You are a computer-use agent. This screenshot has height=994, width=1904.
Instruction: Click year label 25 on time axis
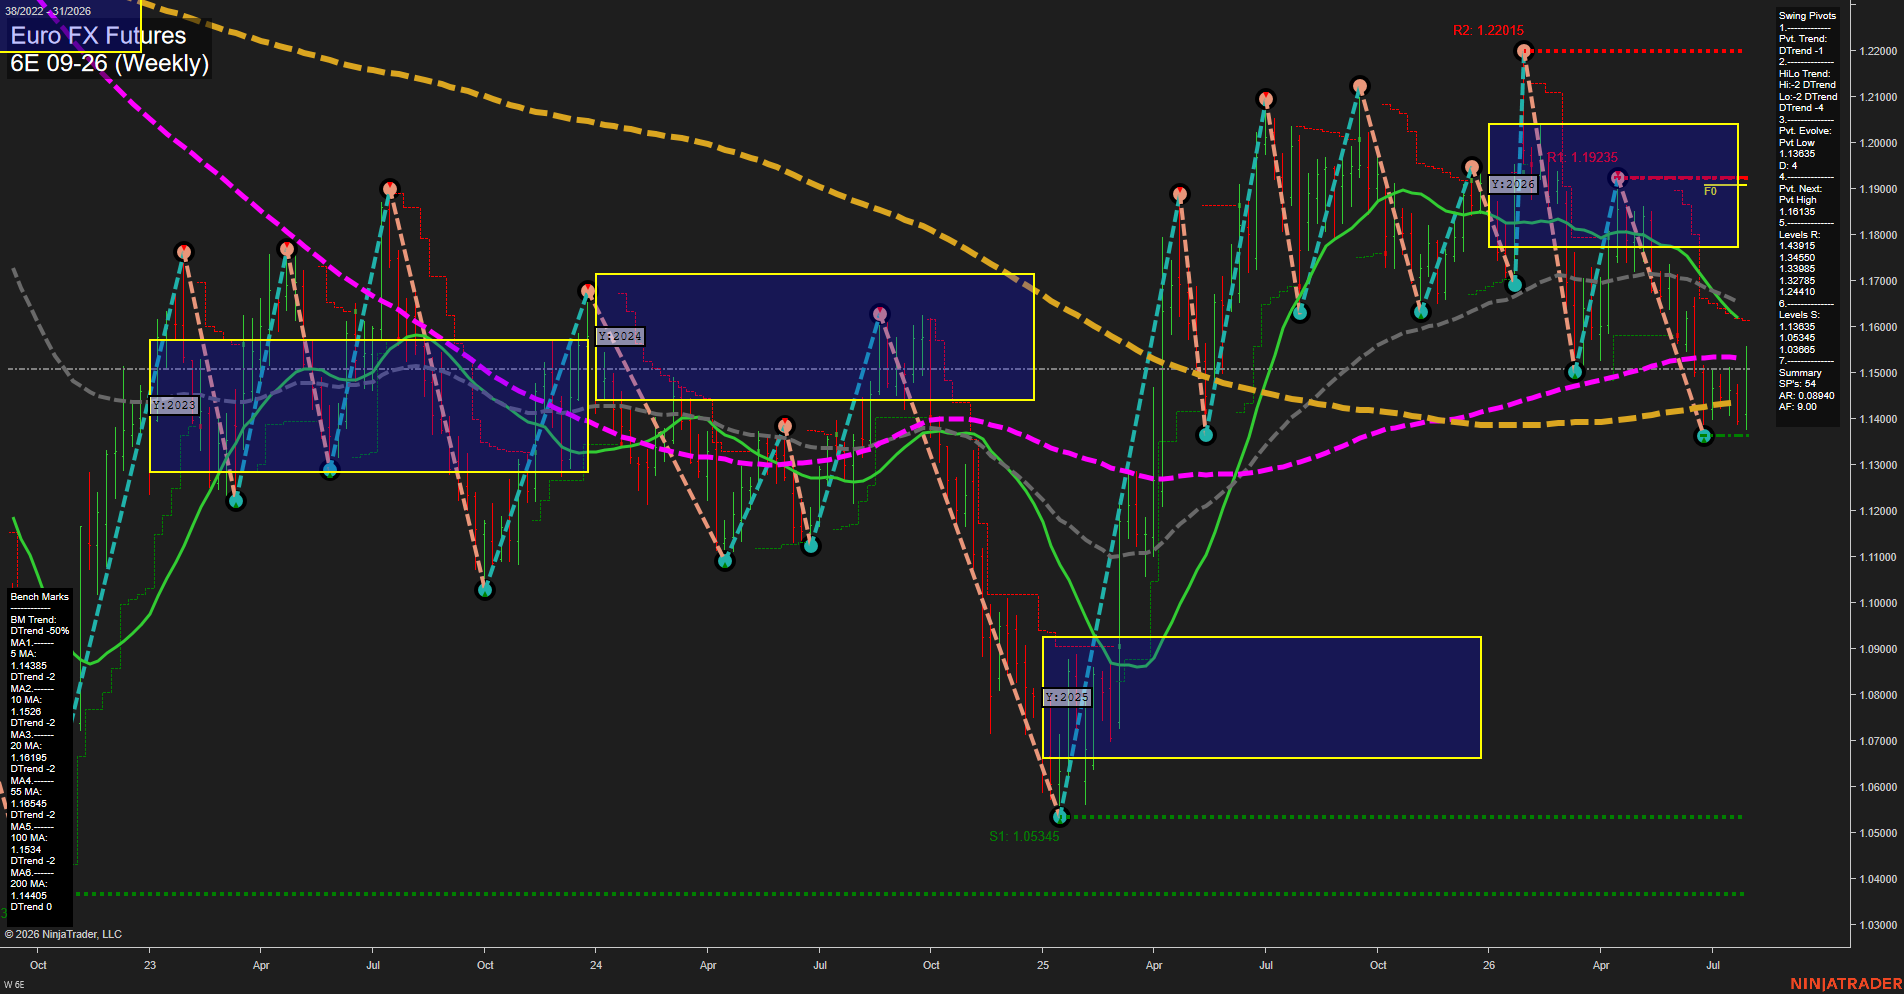1043,965
